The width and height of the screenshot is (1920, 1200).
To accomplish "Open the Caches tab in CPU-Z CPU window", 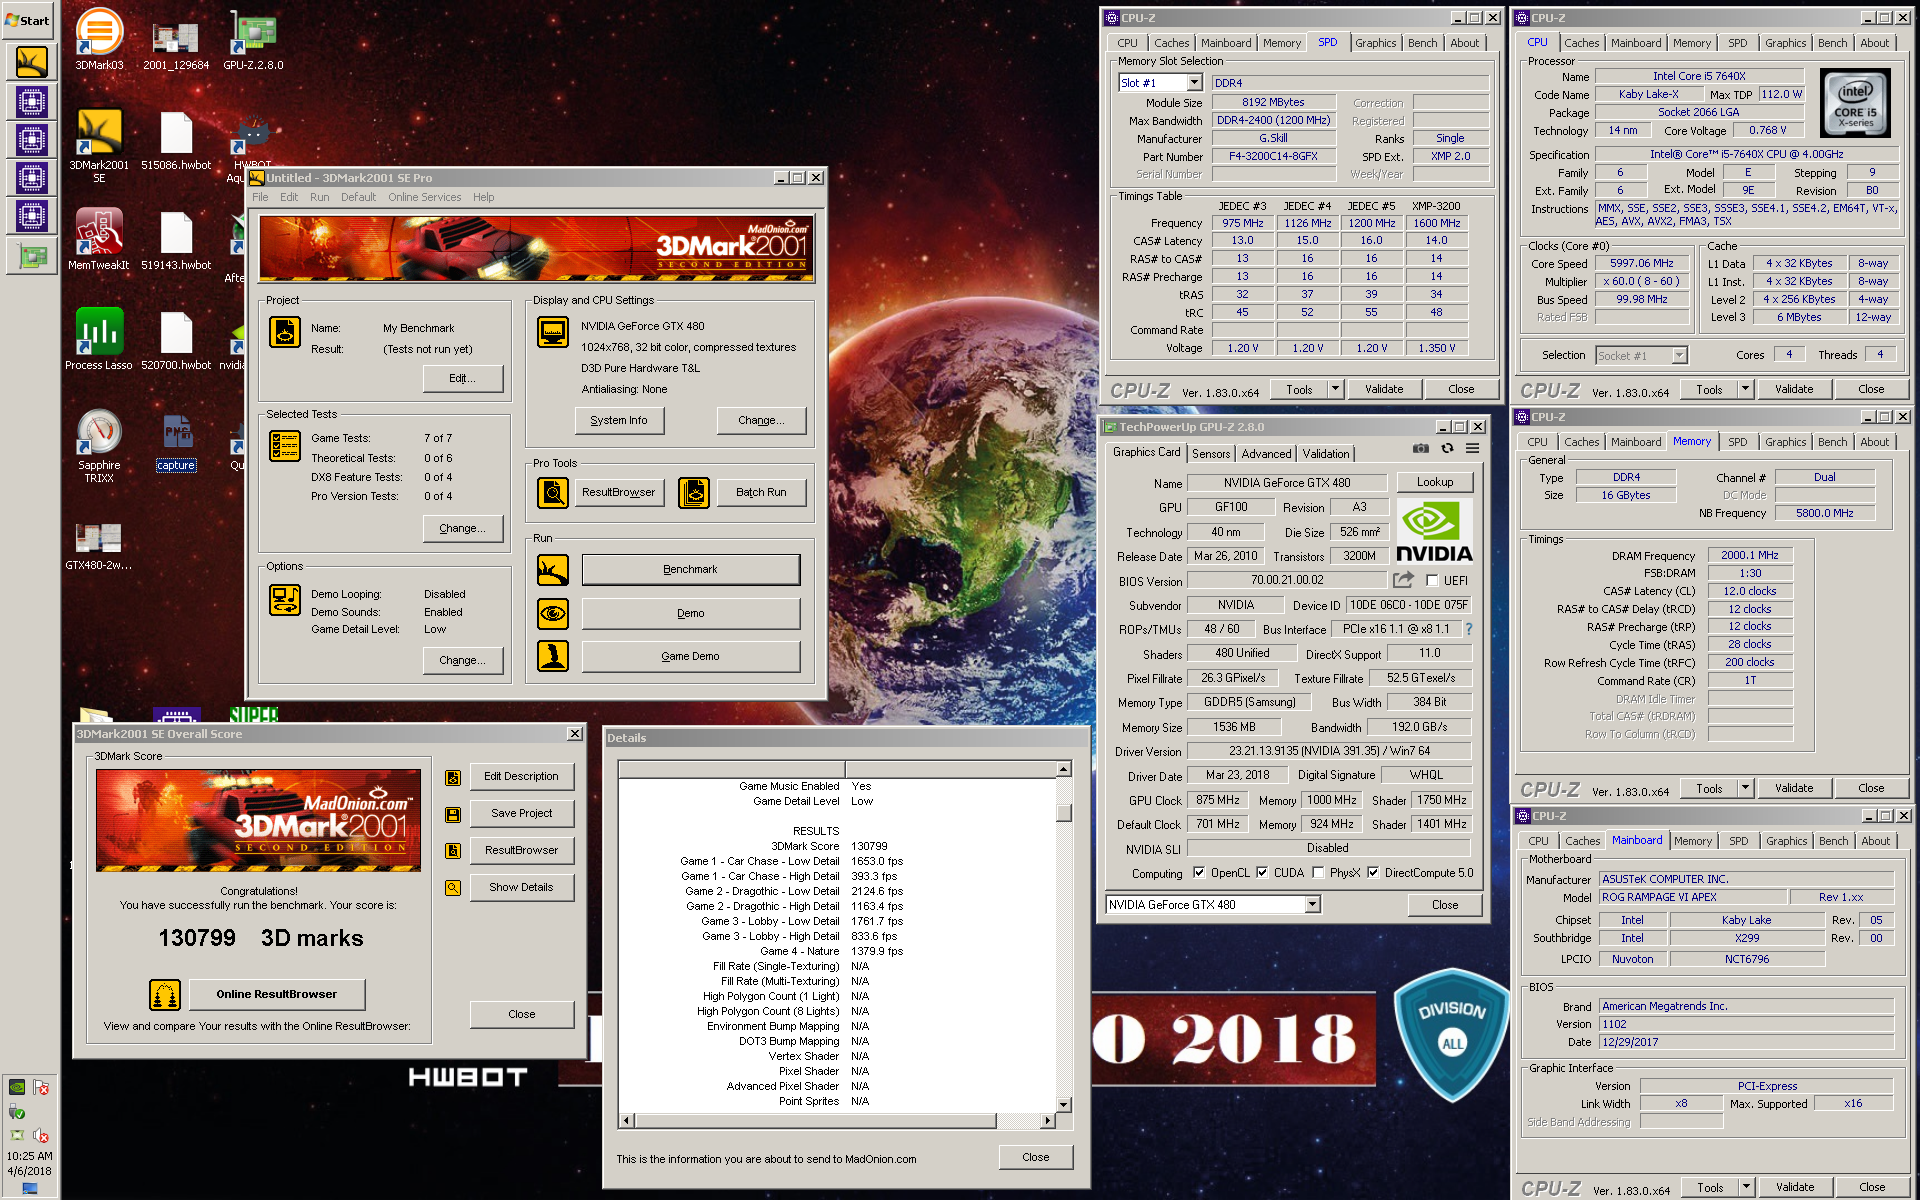I will [1581, 43].
